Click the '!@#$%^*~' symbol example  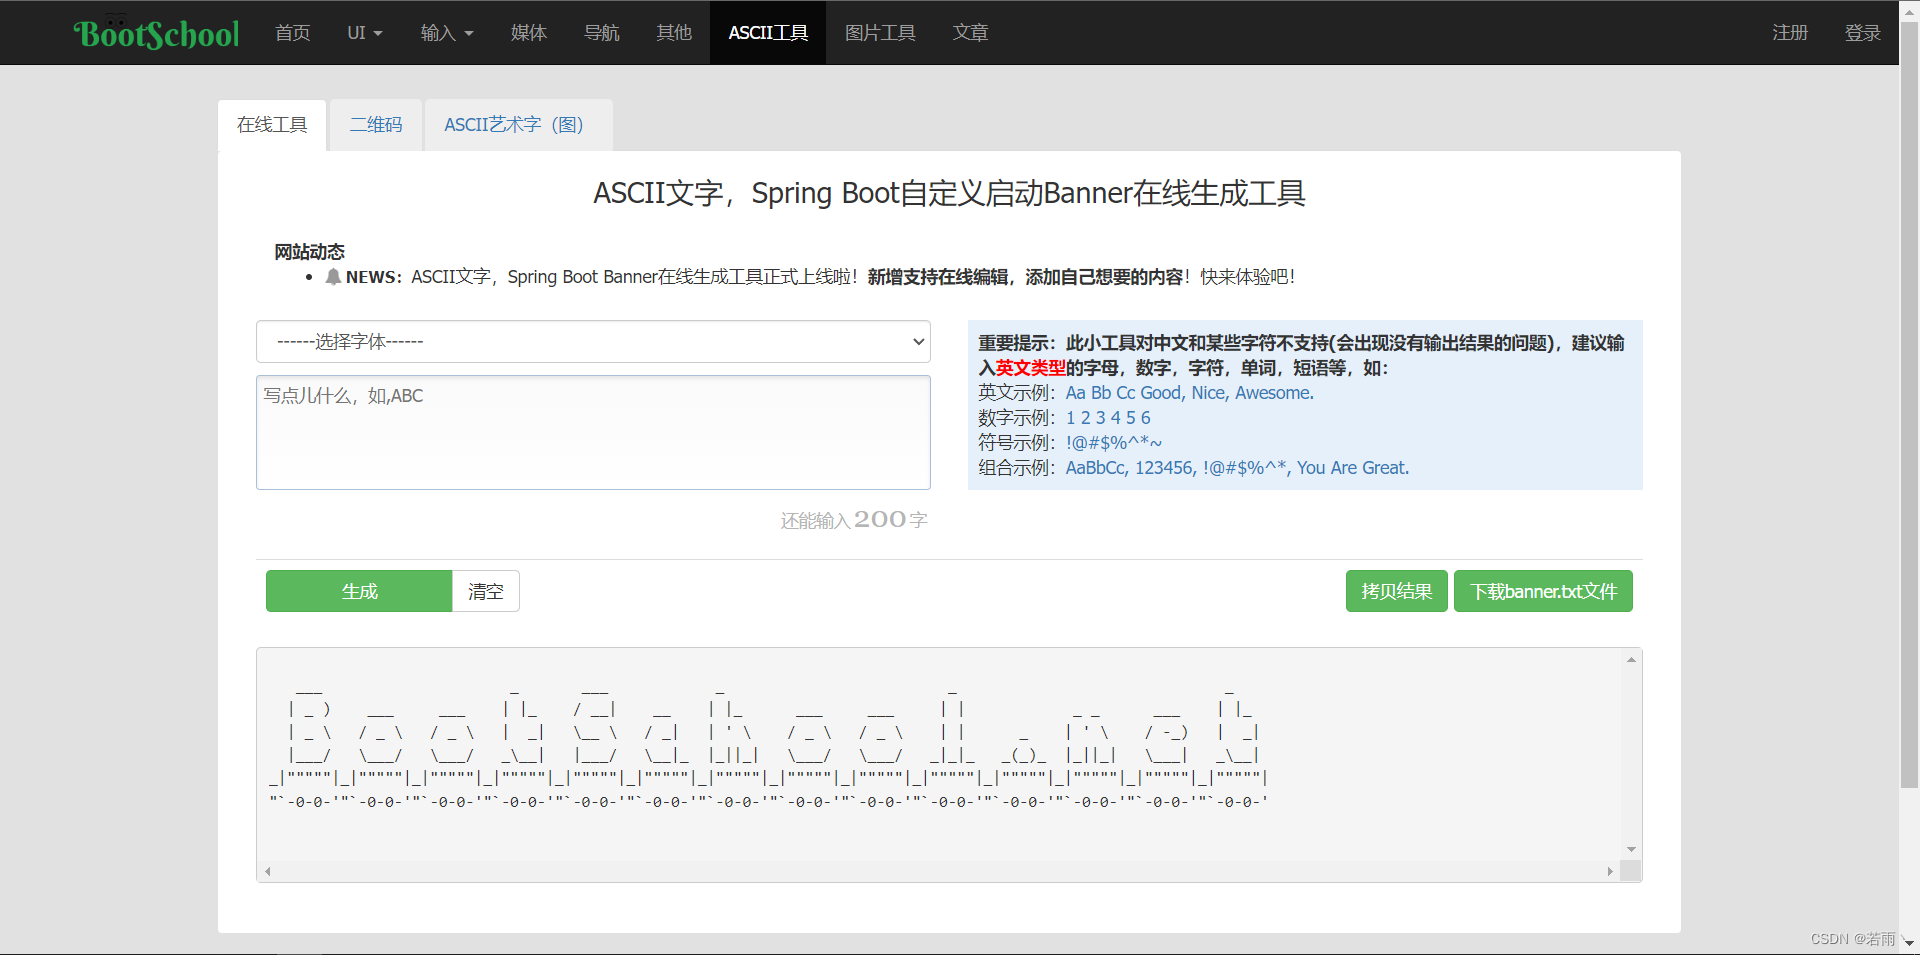(1114, 443)
